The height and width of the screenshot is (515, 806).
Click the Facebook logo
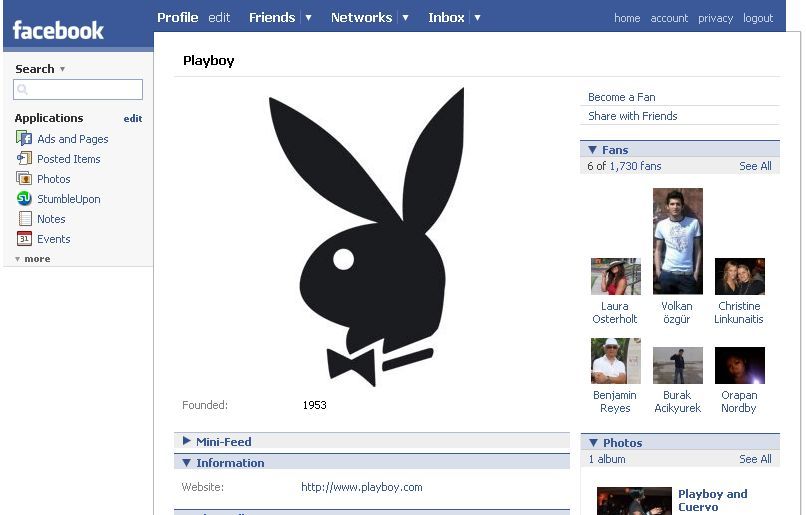click(x=58, y=30)
